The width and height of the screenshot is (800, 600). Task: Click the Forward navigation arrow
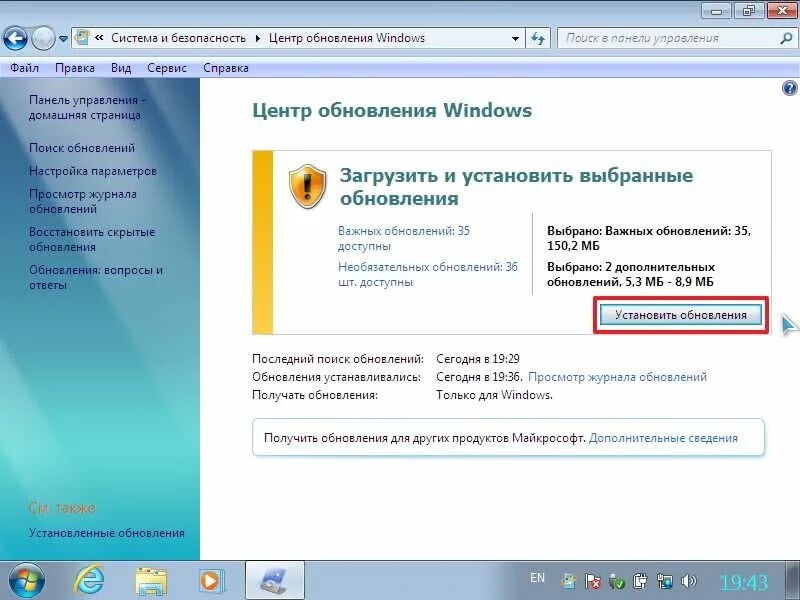coord(43,38)
